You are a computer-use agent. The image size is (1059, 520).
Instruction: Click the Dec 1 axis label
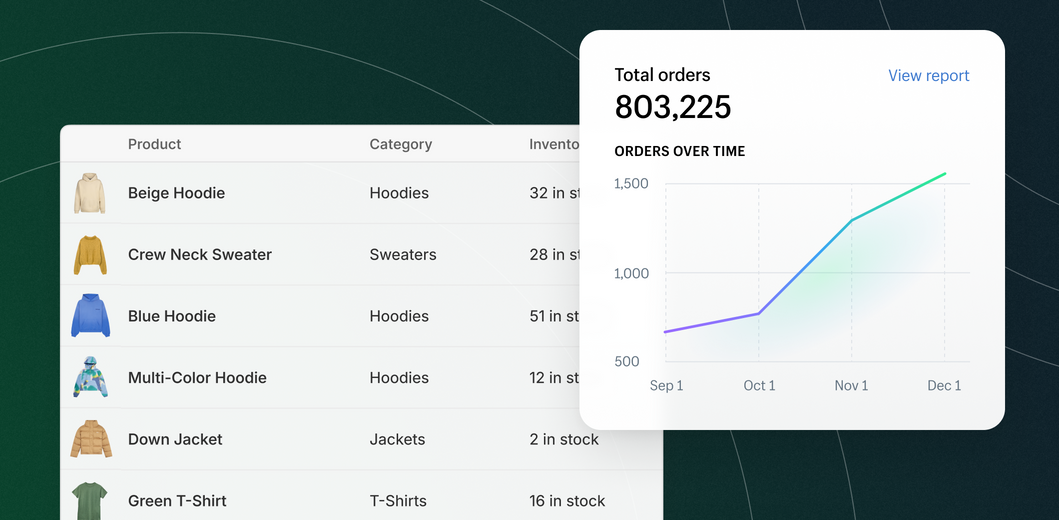944,386
